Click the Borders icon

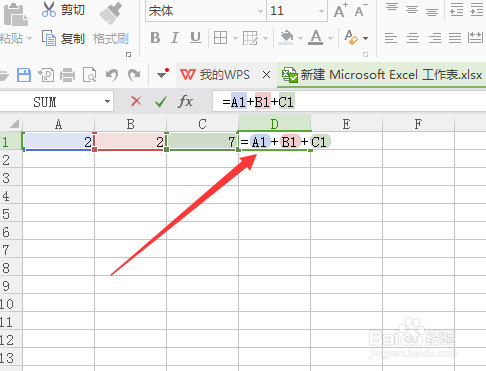(220, 38)
